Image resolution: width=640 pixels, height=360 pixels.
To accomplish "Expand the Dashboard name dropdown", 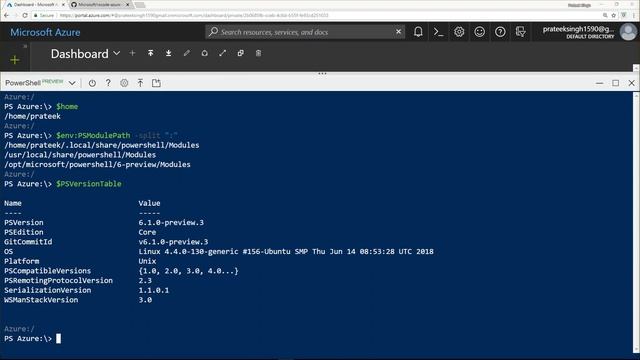I will coord(117,53).
